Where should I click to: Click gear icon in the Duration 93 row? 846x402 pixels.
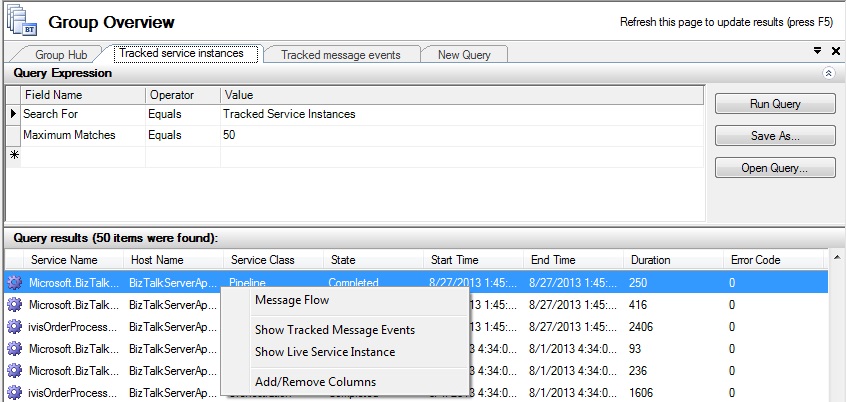point(15,349)
